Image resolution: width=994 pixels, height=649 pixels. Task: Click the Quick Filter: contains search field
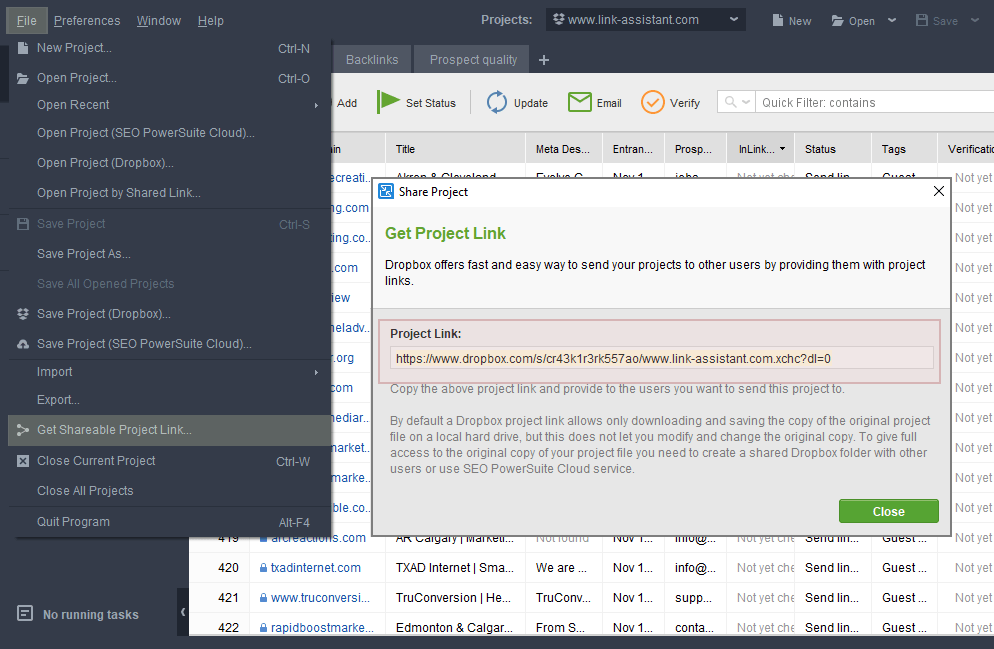click(875, 102)
